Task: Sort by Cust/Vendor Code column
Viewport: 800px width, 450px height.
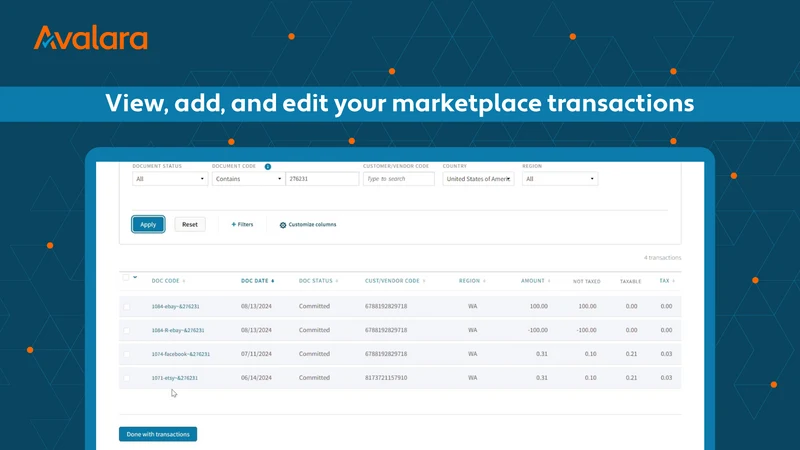Action: click(395, 281)
